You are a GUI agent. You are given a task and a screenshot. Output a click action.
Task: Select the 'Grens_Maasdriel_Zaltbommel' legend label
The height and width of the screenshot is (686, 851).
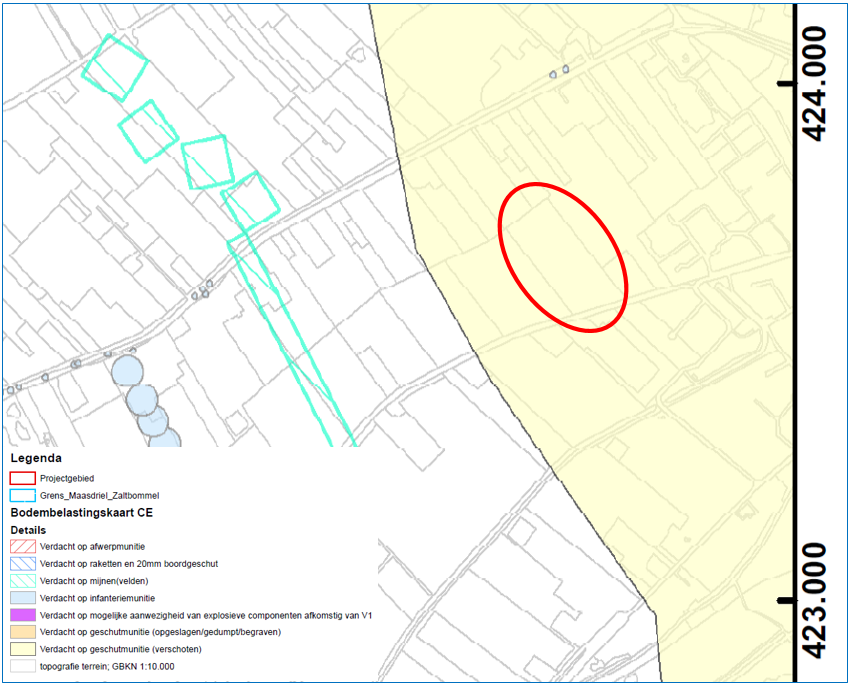click(99, 496)
